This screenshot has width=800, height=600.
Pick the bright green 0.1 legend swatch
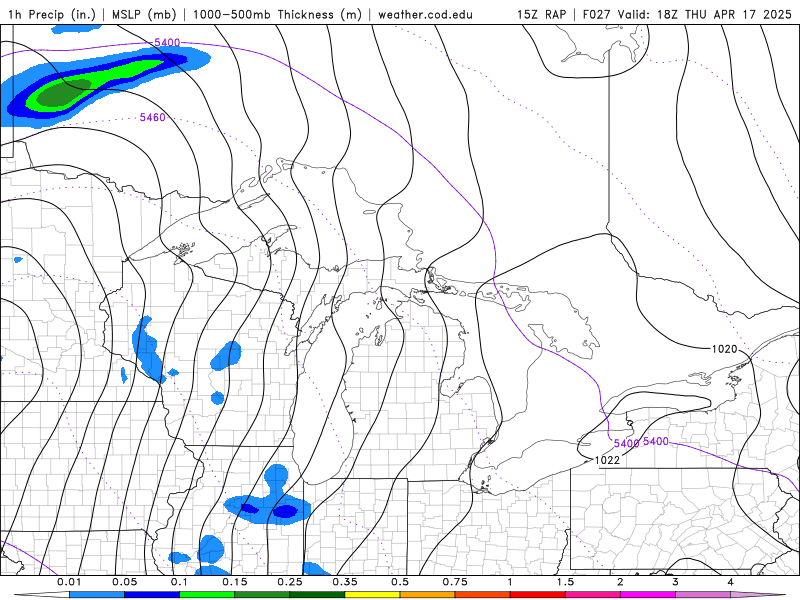(x=207, y=595)
